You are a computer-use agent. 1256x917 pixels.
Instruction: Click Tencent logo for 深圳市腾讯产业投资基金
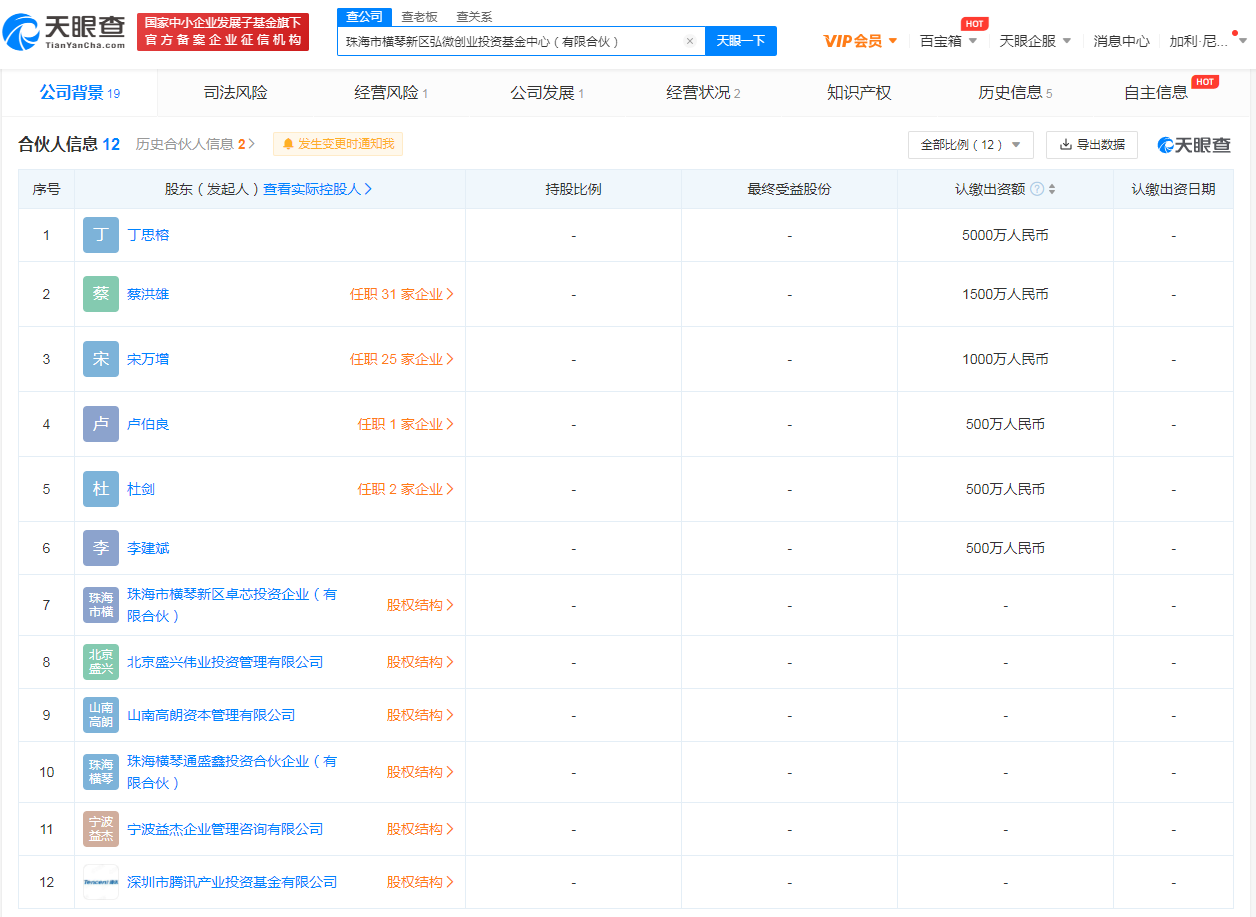coord(101,882)
